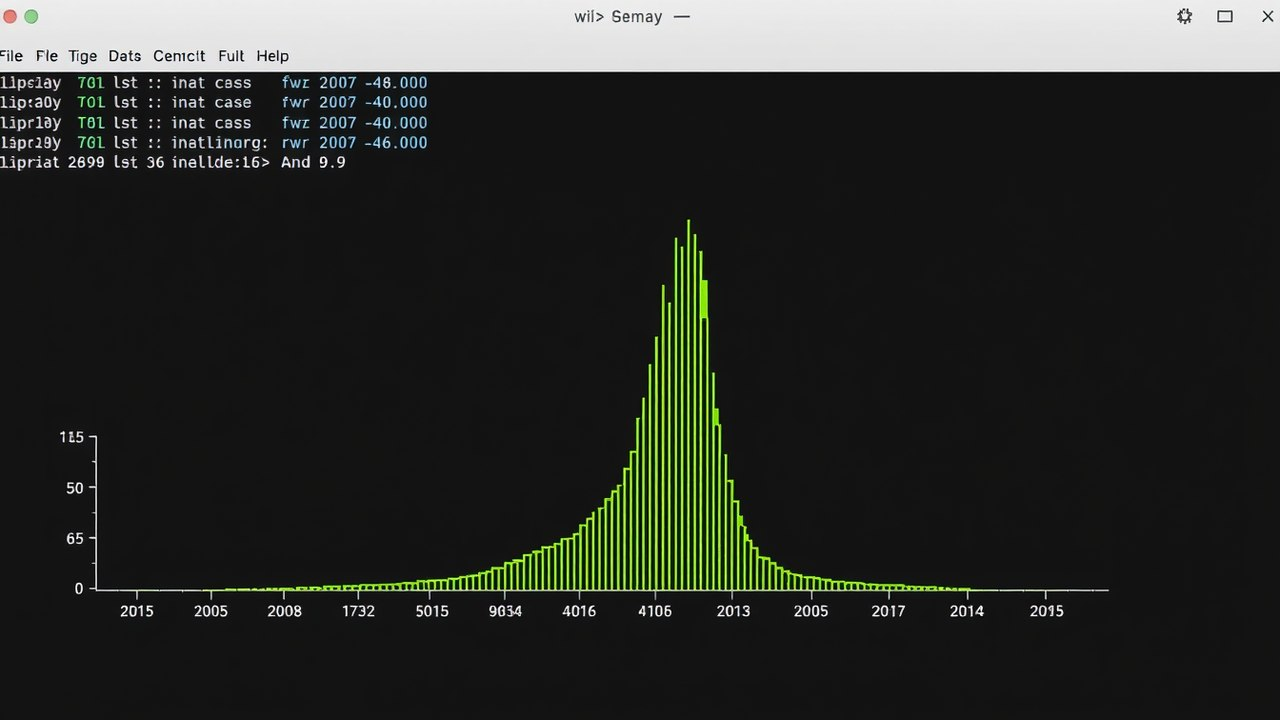Click y-axis label 65
The height and width of the screenshot is (720, 1280).
[x=75, y=539]
